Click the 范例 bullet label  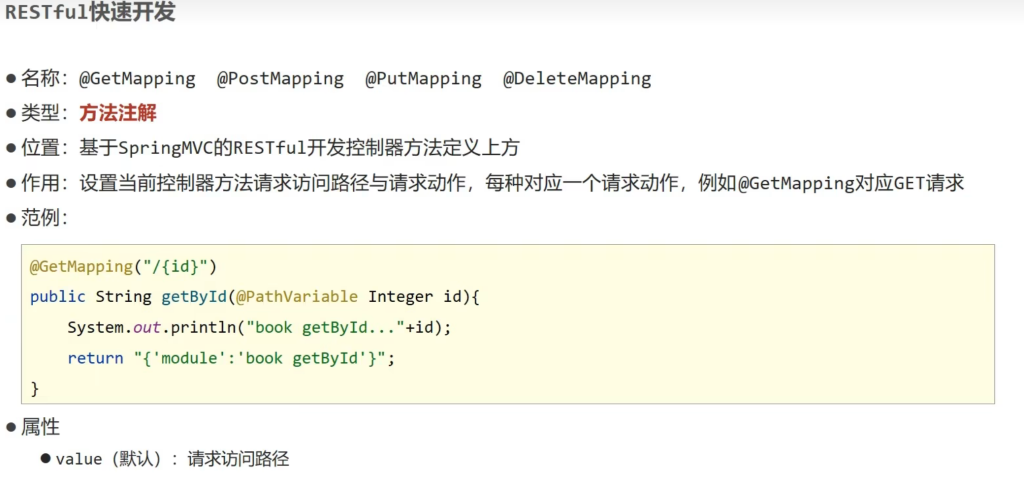coord(44,218)
